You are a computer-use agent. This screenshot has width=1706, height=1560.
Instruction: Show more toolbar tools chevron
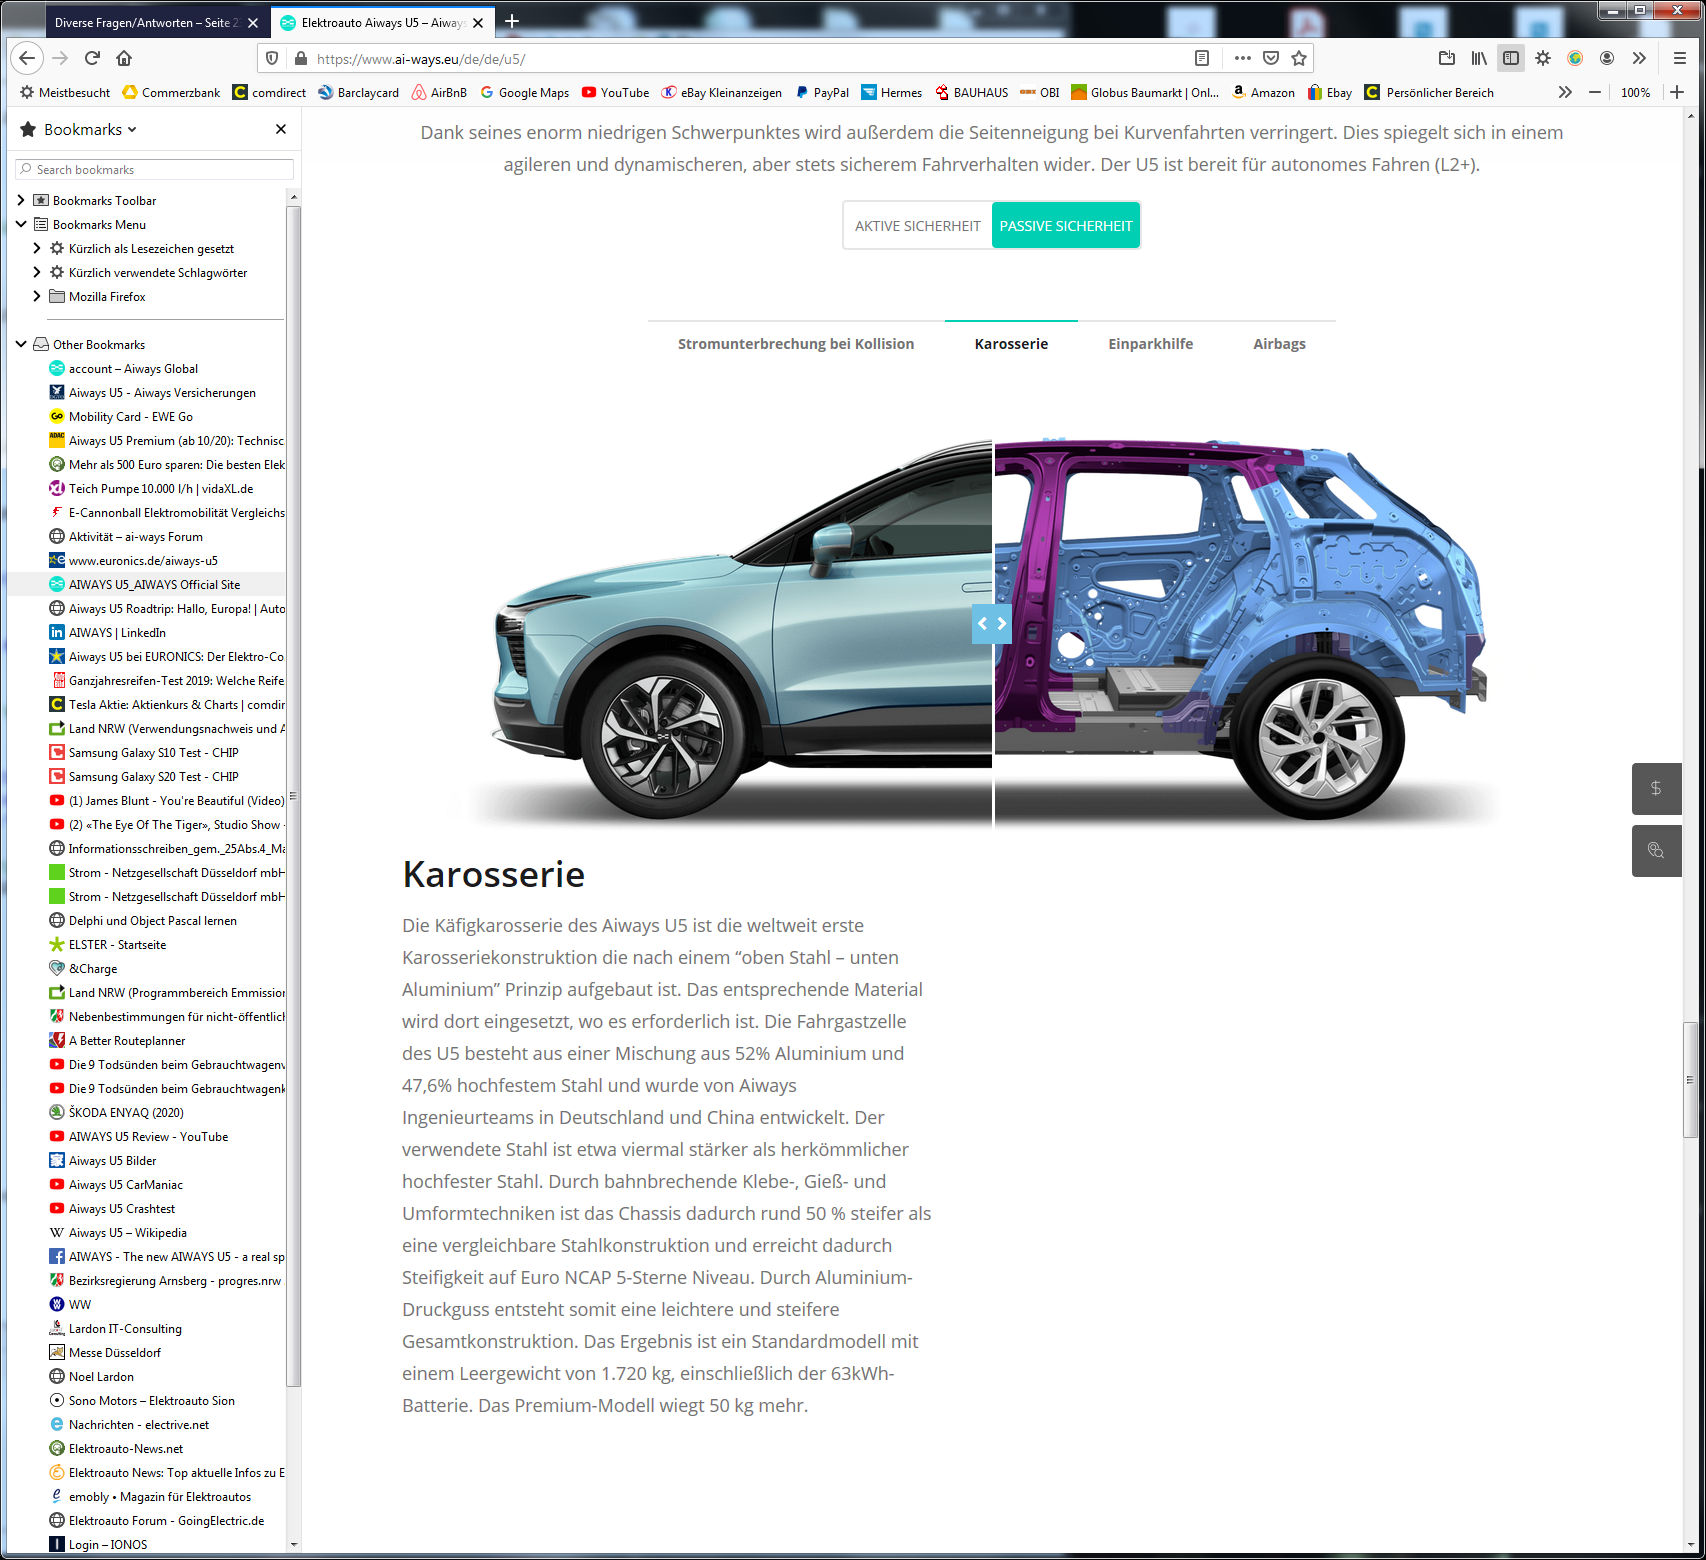1639,58
